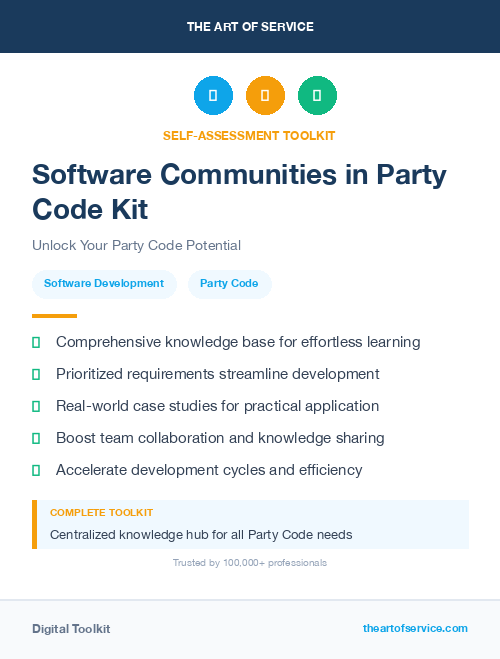
Task: Click Real-world case studies for practical application
Action: pyautogui.click(x=218, y=406)
